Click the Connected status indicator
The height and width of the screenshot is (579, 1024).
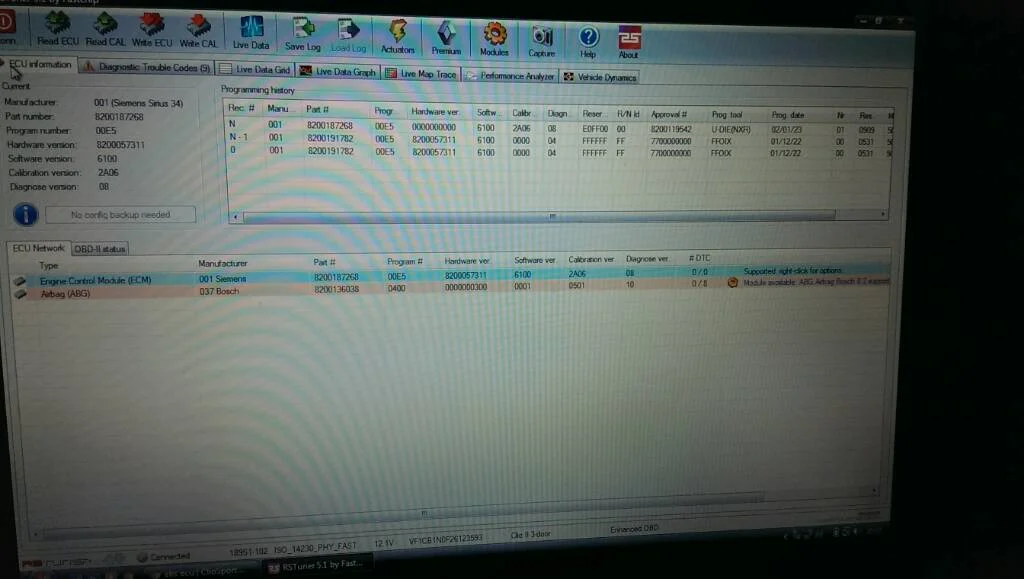pos(163,557)
